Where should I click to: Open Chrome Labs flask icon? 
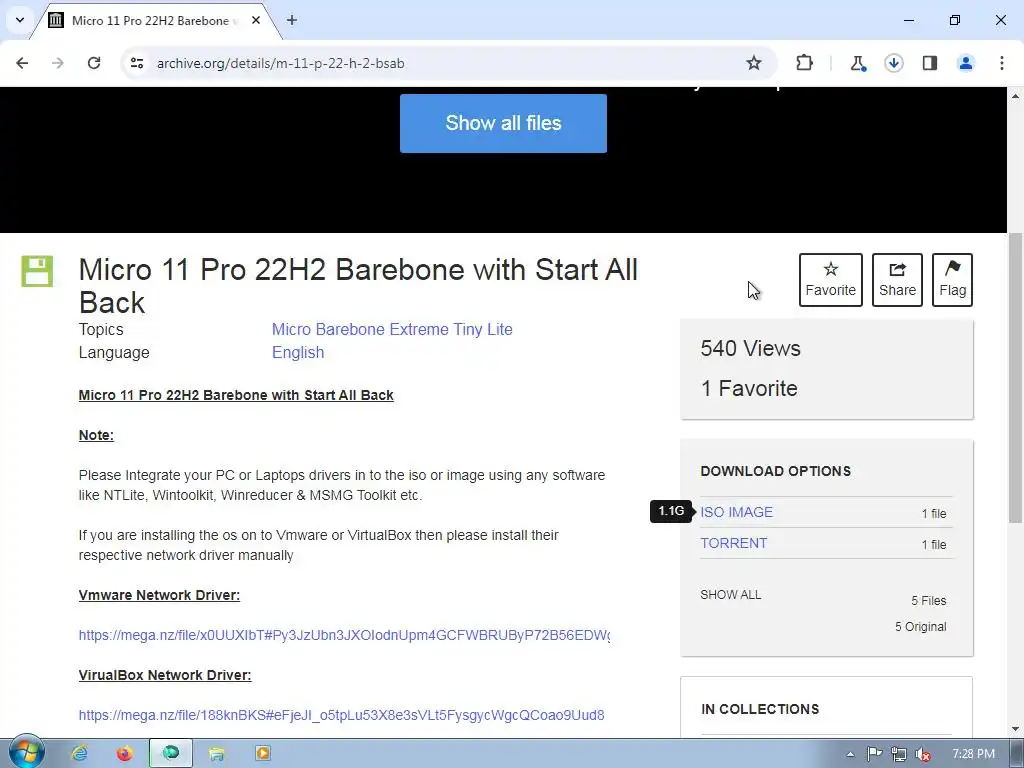coord(857,63)
